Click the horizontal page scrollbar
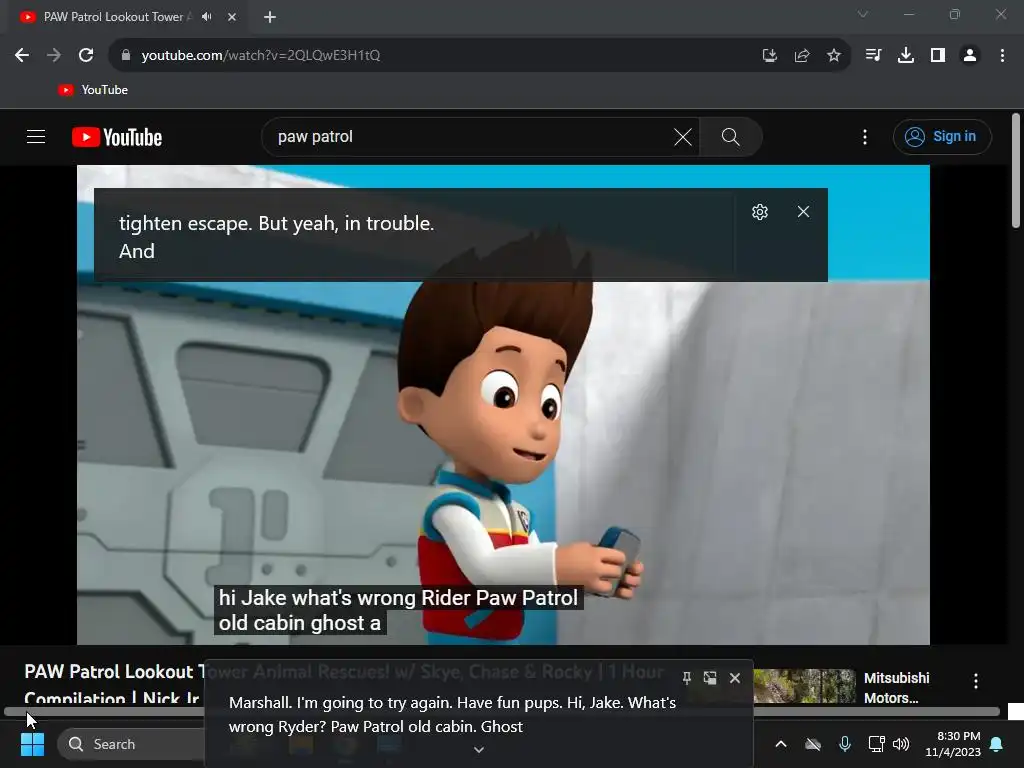Viewport: 1024px width, 768px height. coord(502,711)
